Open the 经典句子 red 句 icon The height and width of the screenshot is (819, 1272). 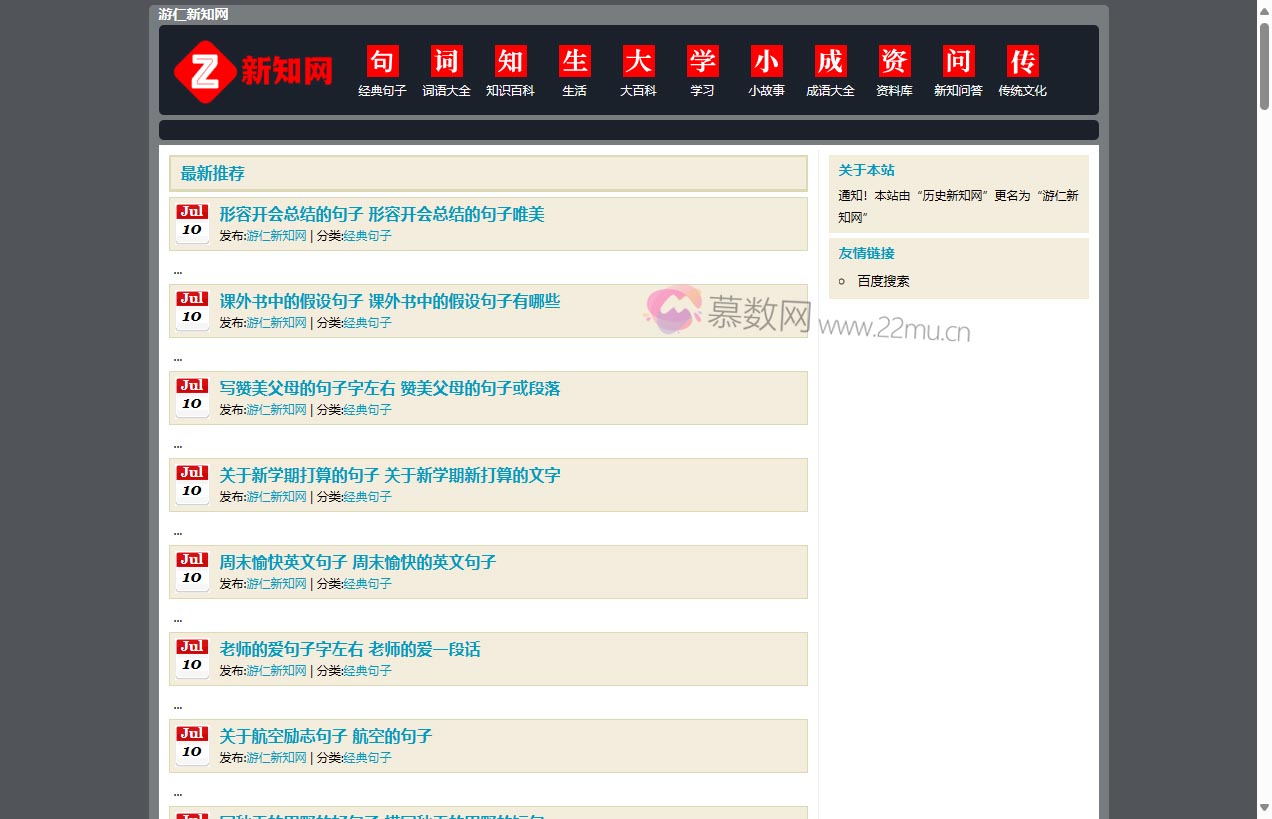383,61
